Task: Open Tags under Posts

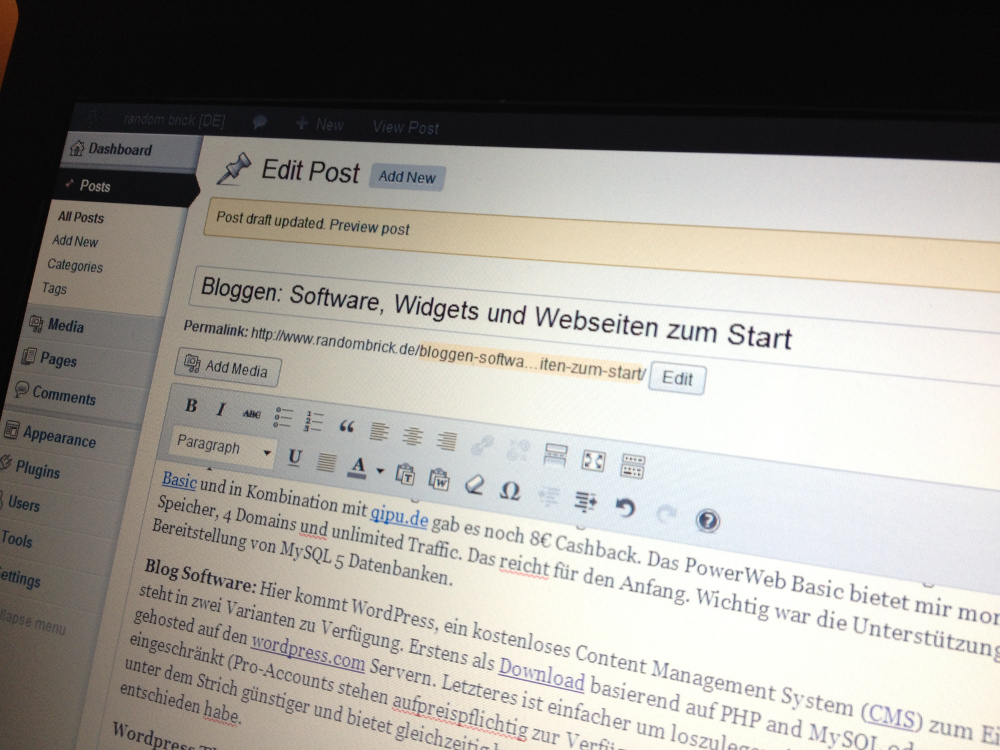Action: click(x=54, y=288)
